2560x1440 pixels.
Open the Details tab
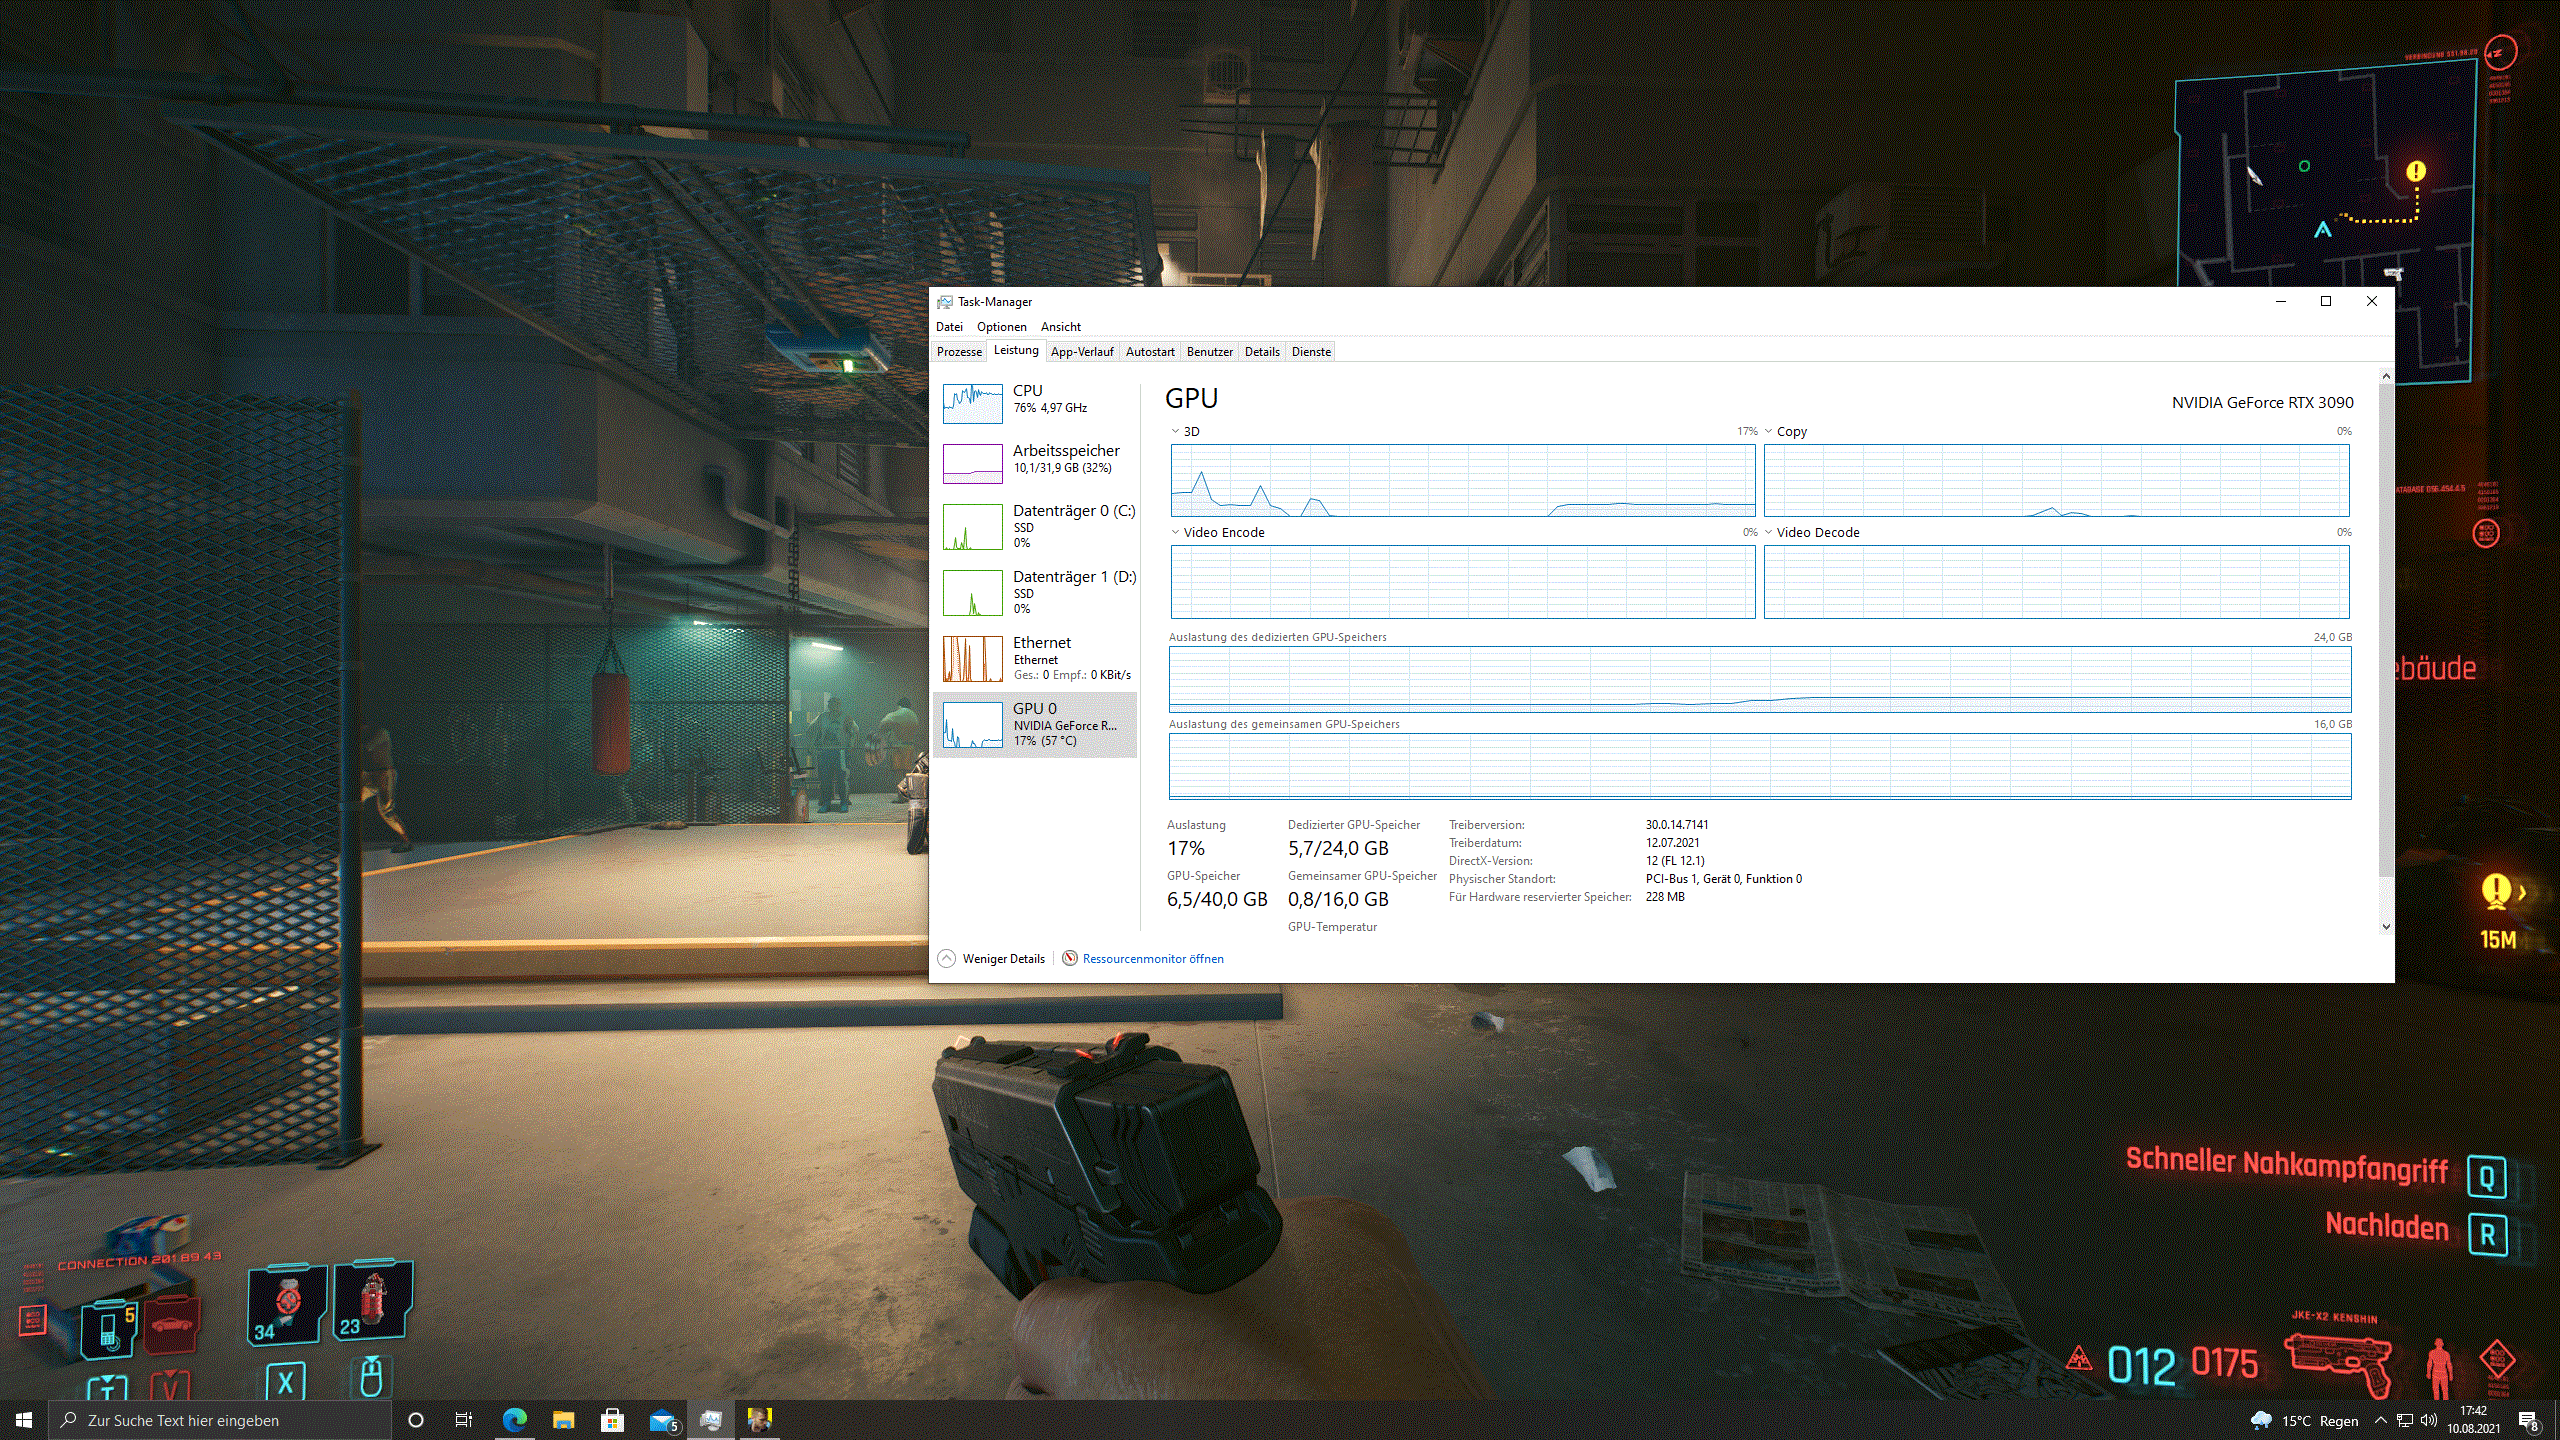[1262, 352]
